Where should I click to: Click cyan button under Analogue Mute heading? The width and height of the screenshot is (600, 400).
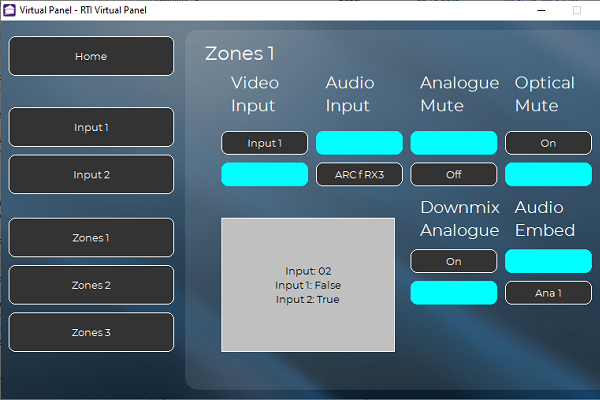454,143
